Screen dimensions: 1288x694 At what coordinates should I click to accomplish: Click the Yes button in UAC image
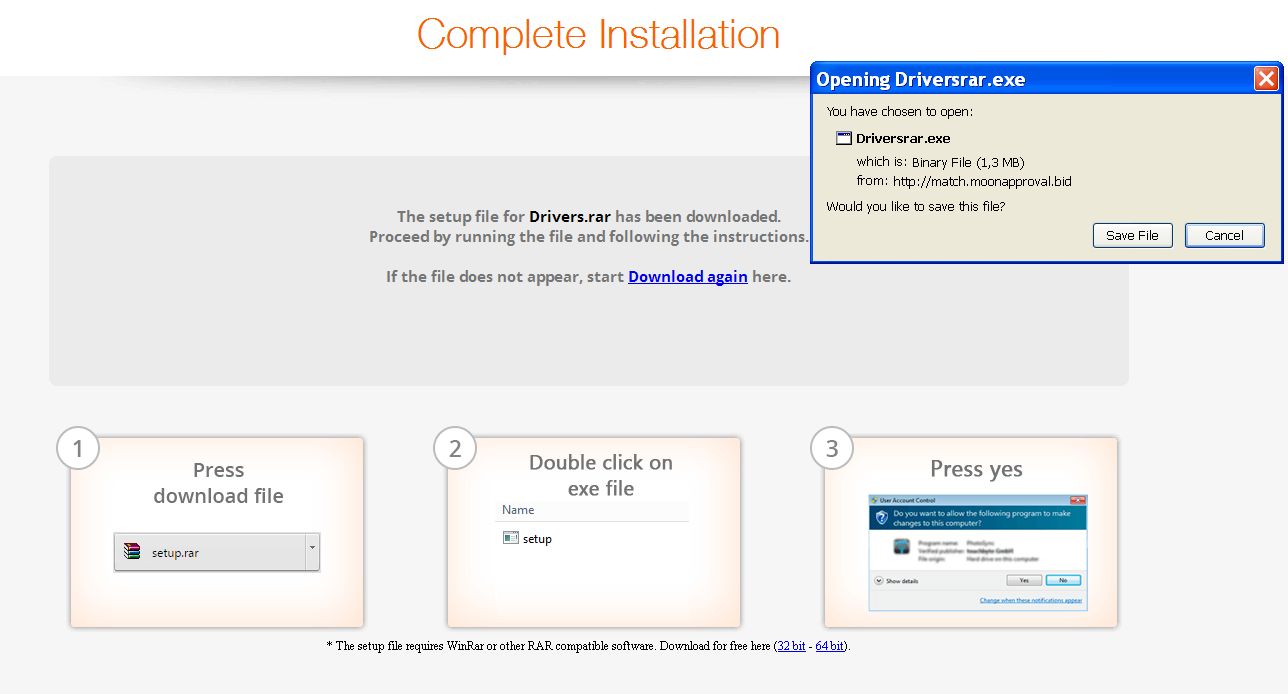1024,580
